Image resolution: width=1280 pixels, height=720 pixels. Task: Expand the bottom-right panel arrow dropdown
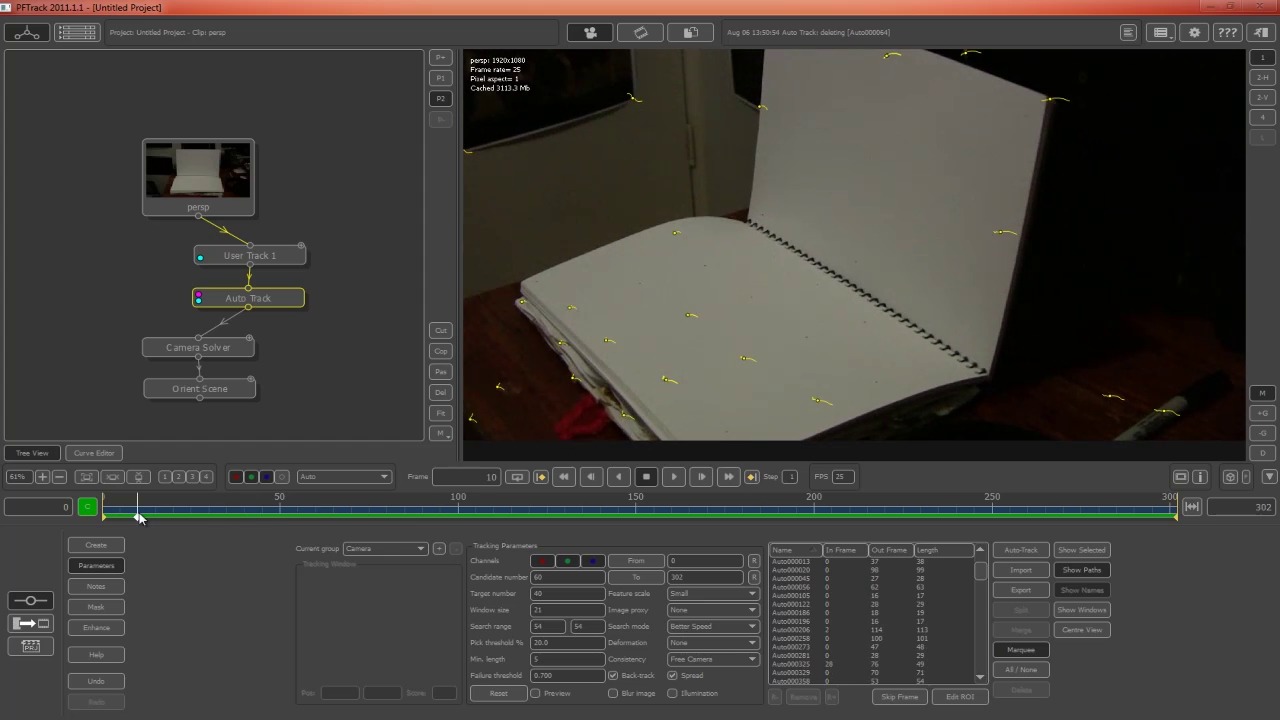[x=1269, y=476]
